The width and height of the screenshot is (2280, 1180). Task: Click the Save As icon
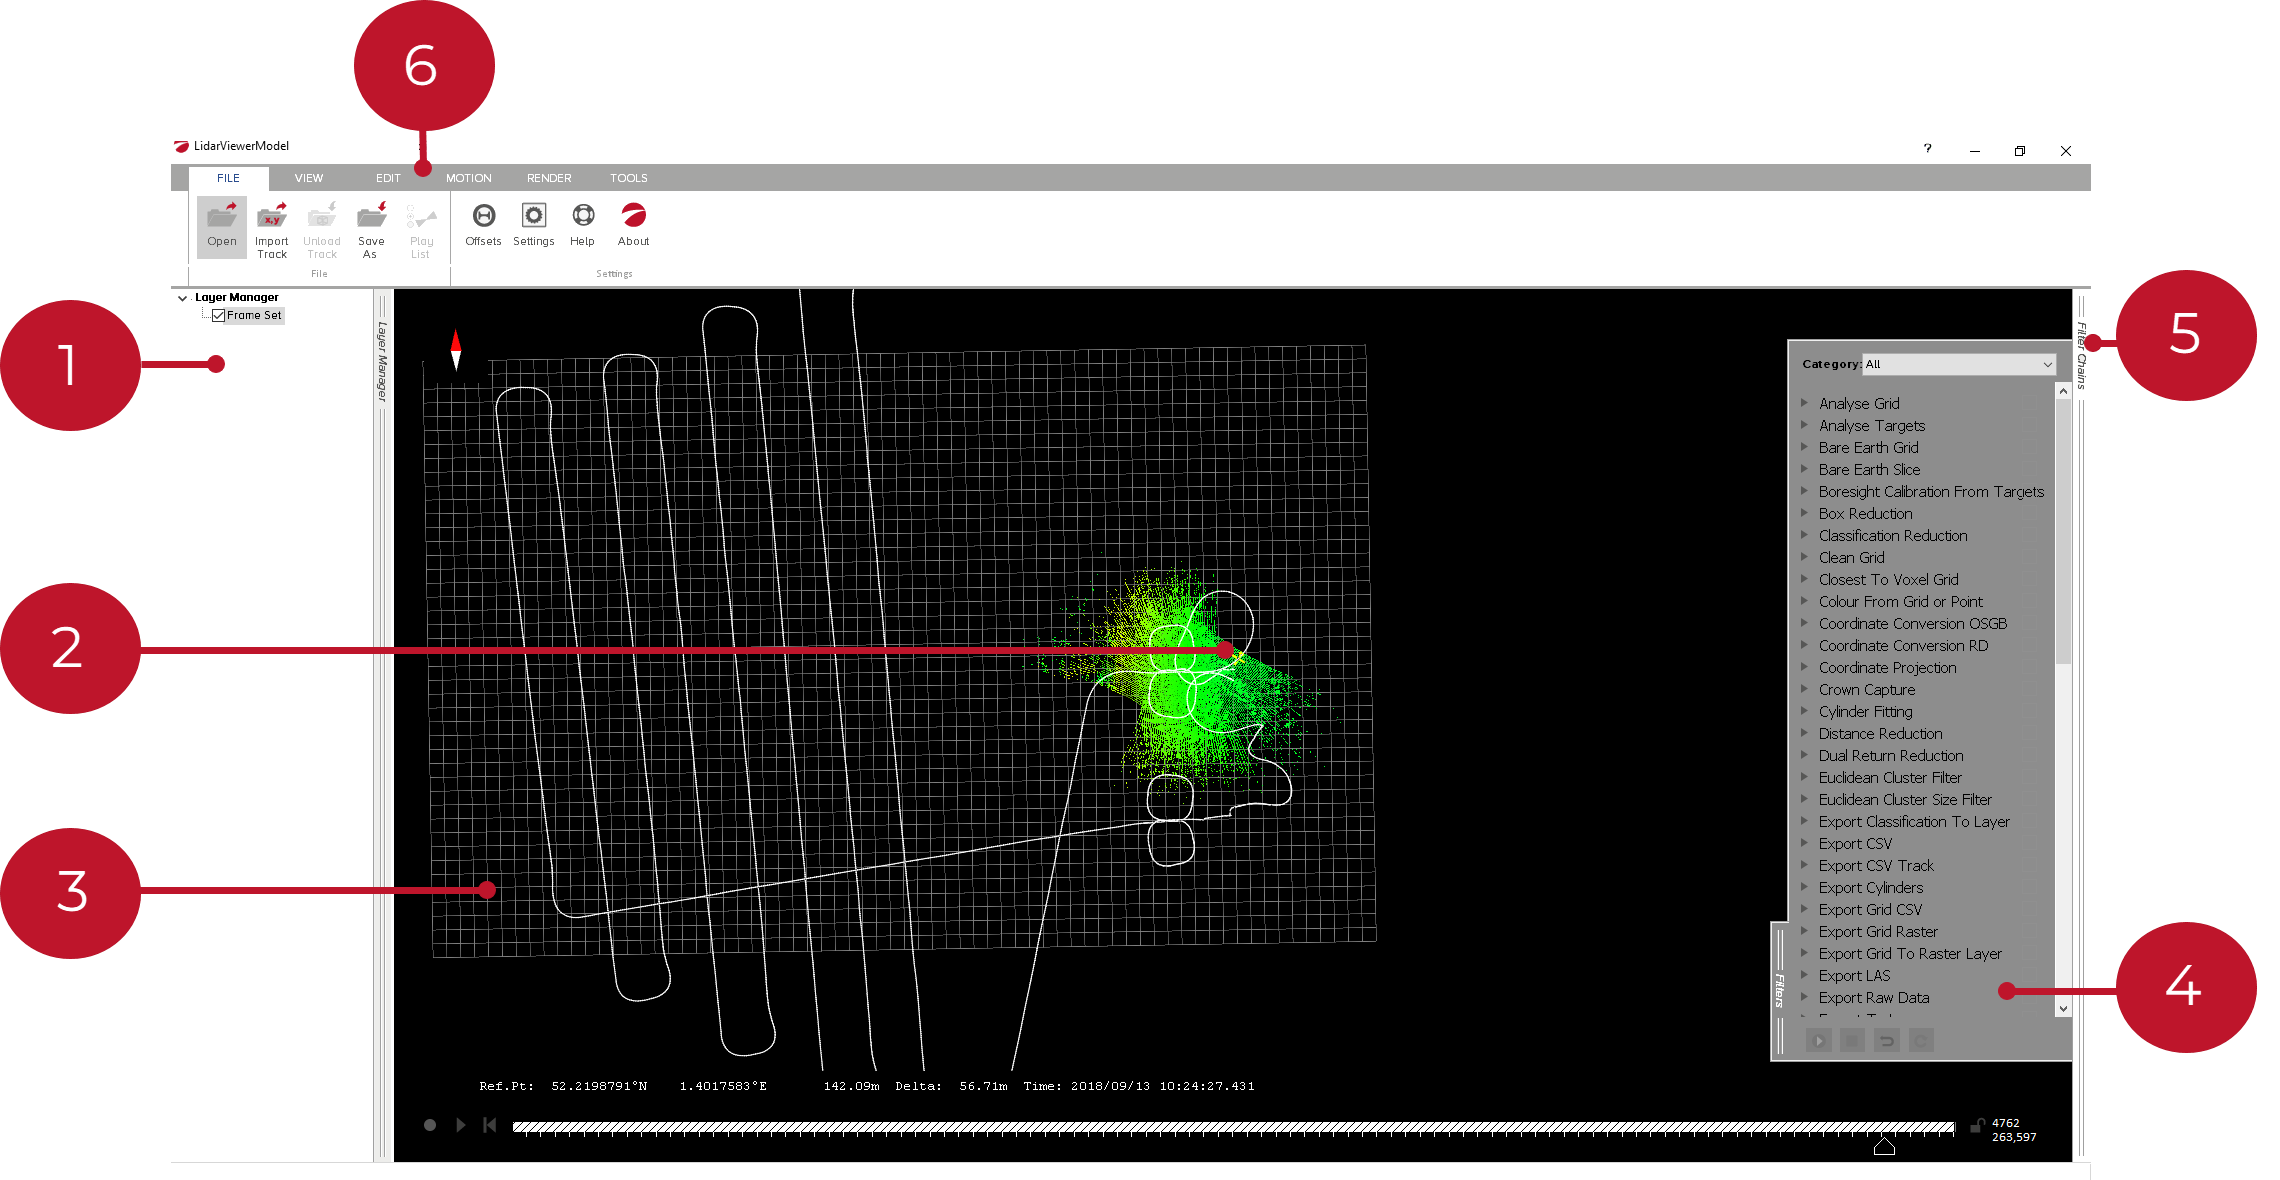pos(371,217)
